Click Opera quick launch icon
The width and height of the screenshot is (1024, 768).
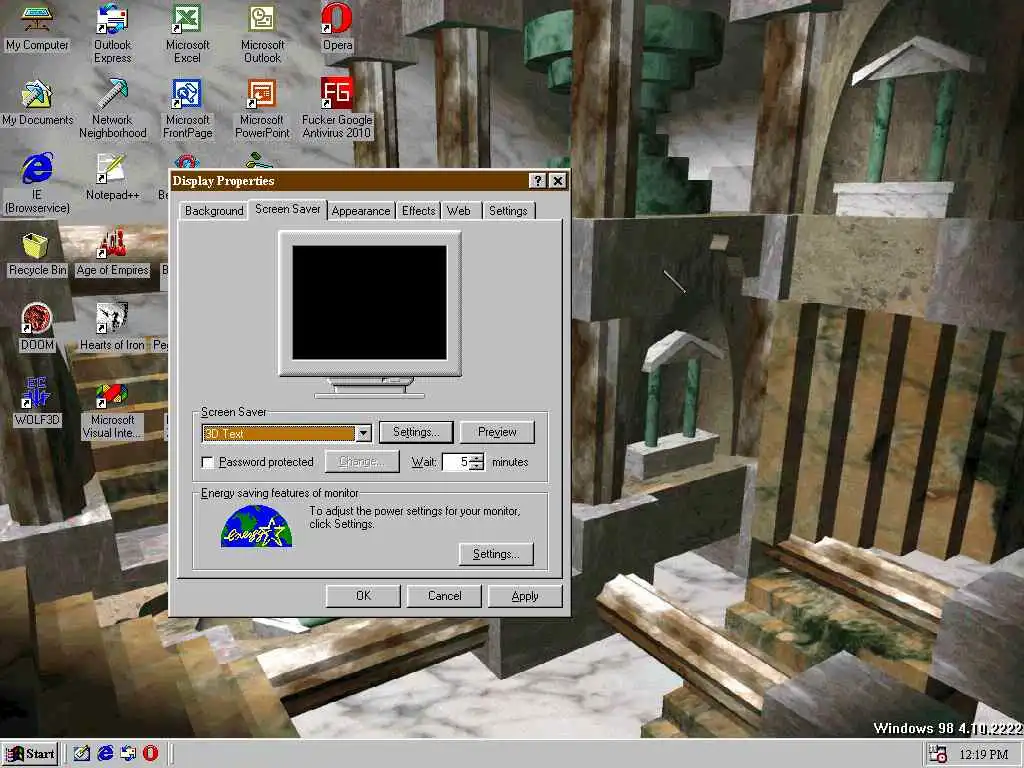[150, 753]
